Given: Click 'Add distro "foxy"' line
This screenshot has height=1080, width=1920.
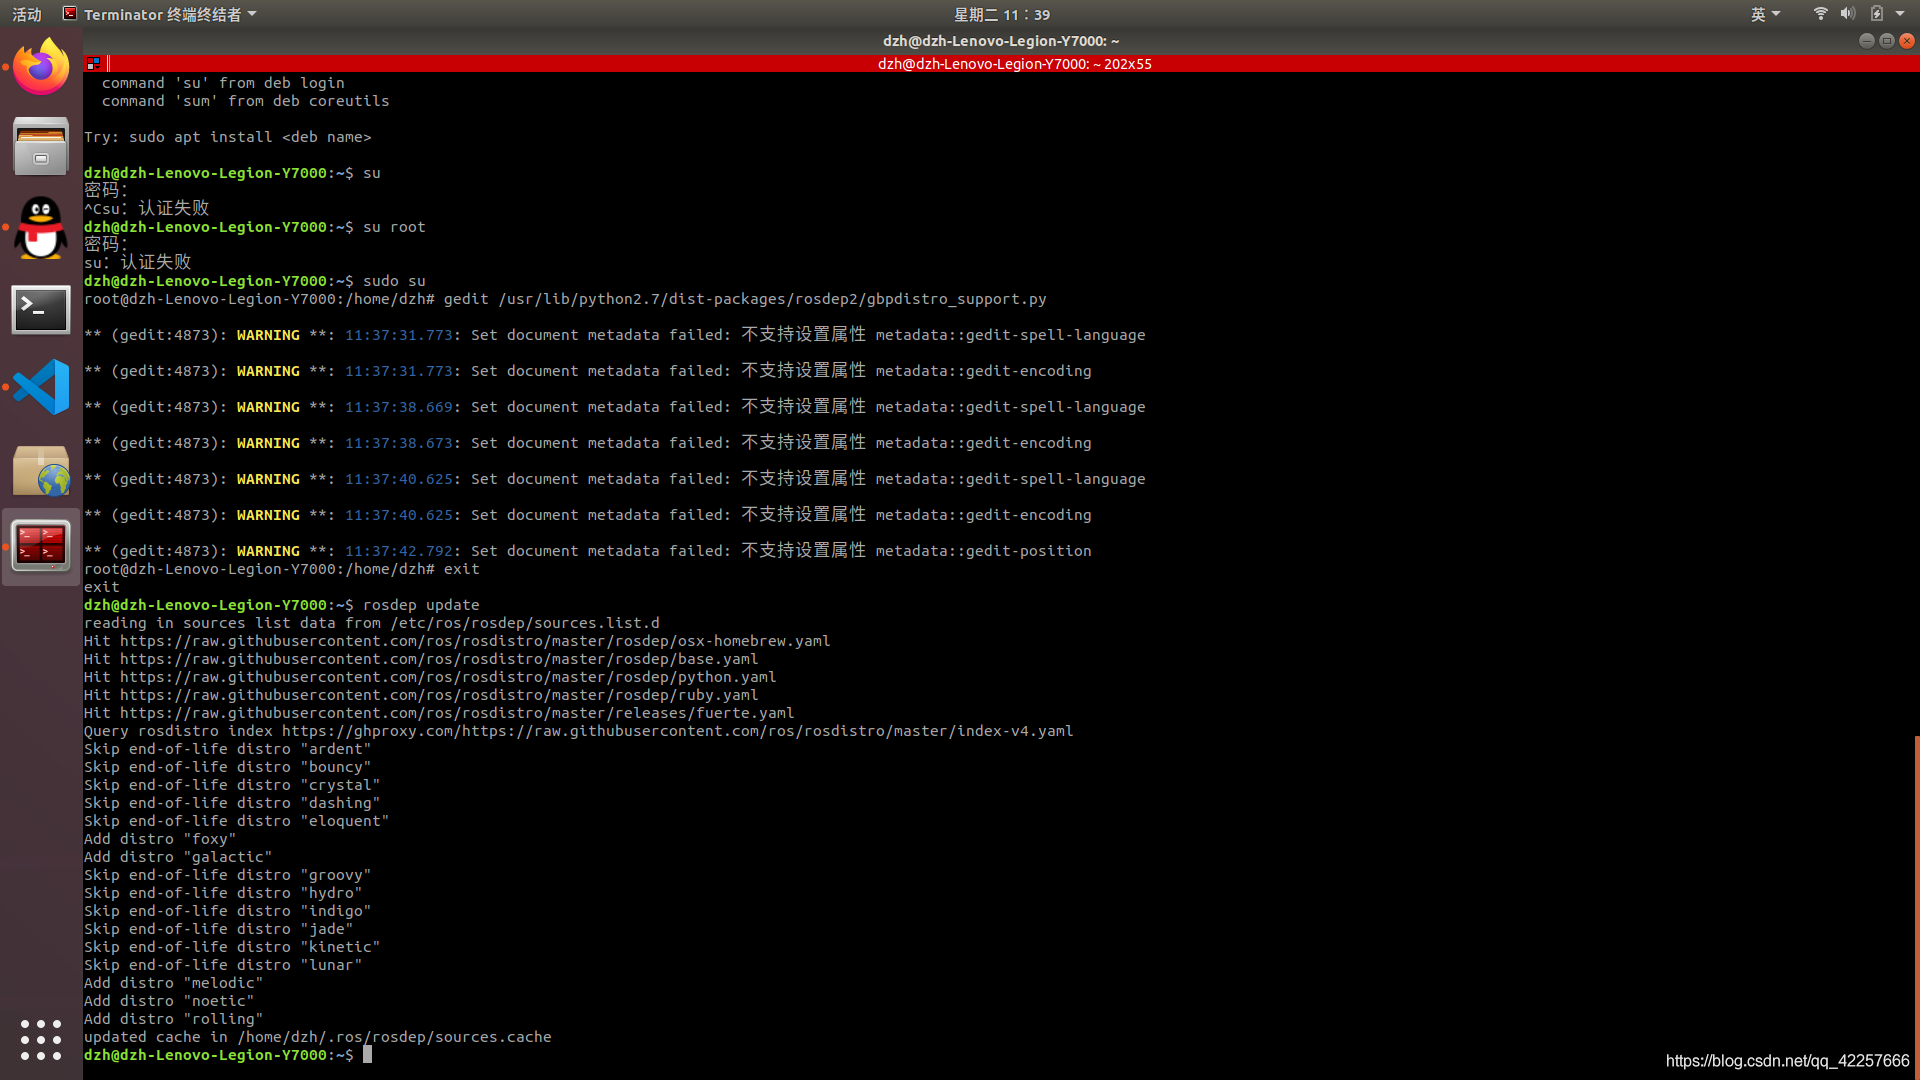Looking at the screenshot, I should [160, 839].
